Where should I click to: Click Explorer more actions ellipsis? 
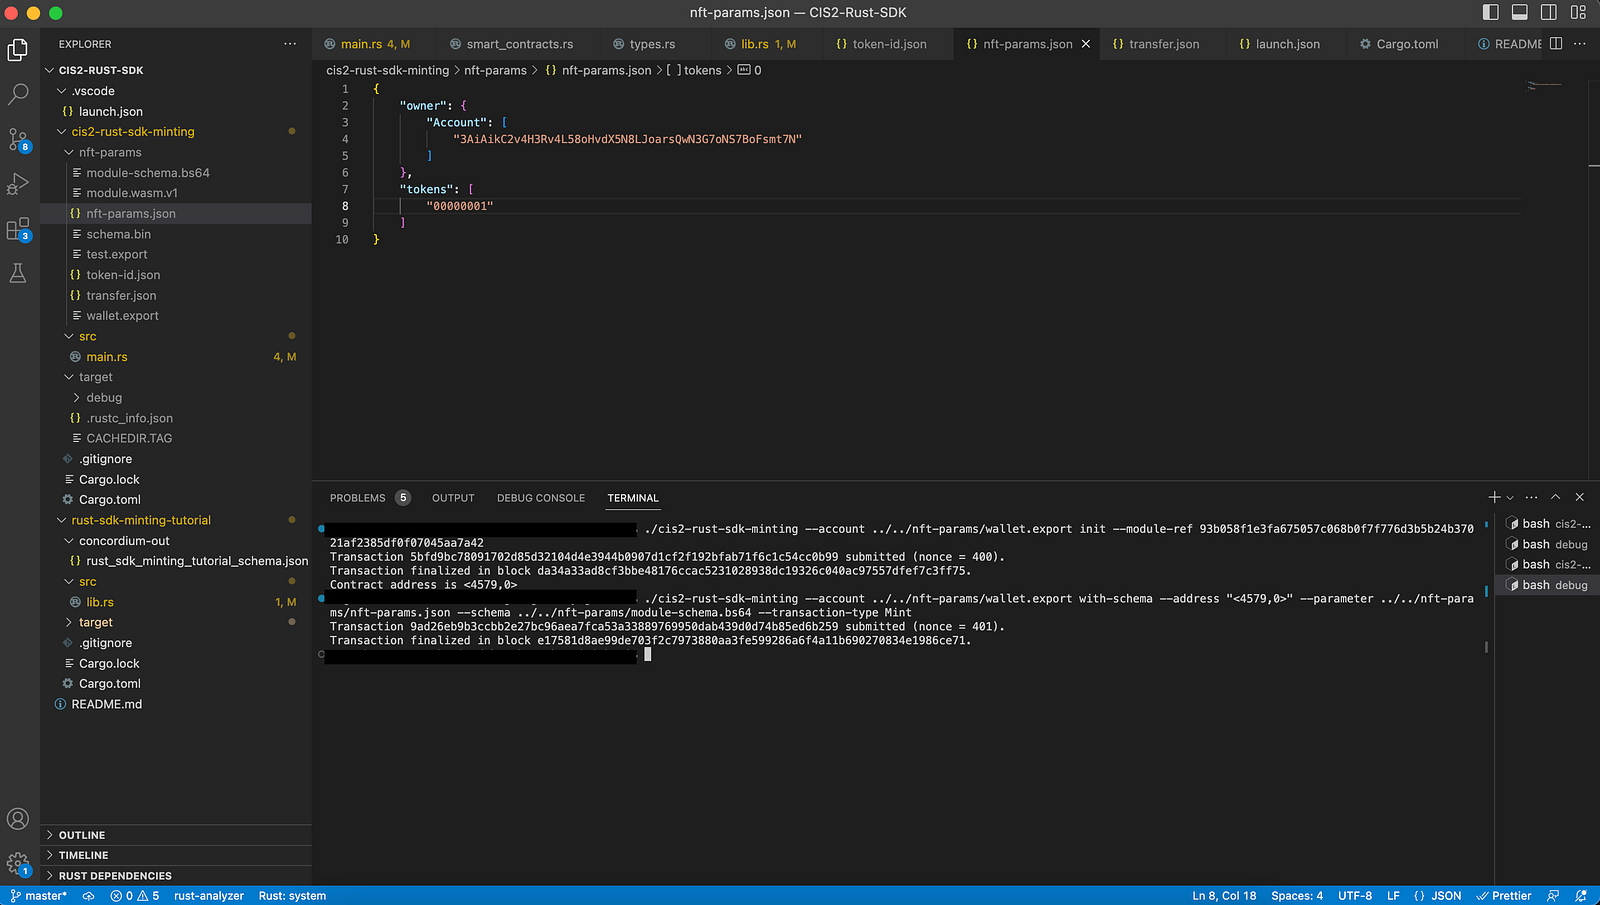pos(290,44)
